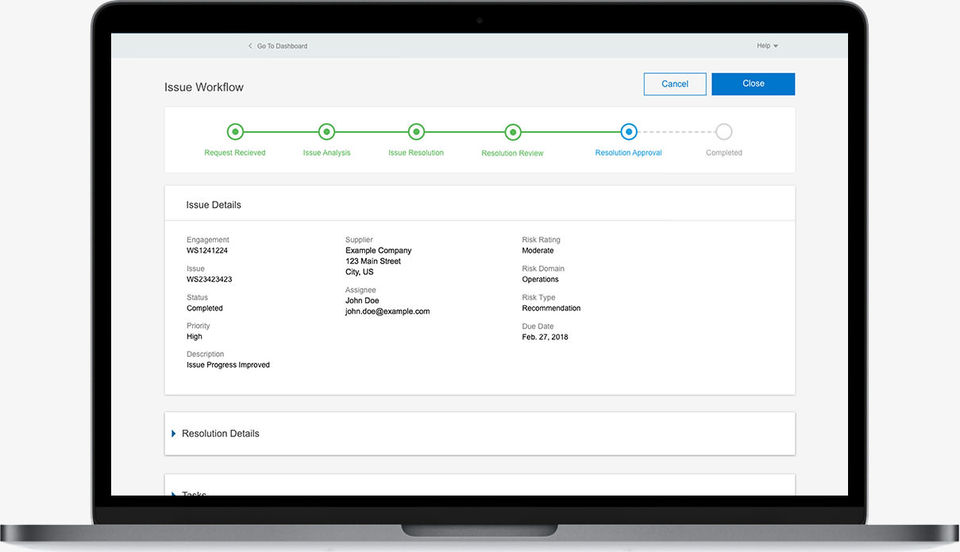960x552 pixels.
Task: Expand the Resolution Details section arrow
Action: click(x=173, y=433)
